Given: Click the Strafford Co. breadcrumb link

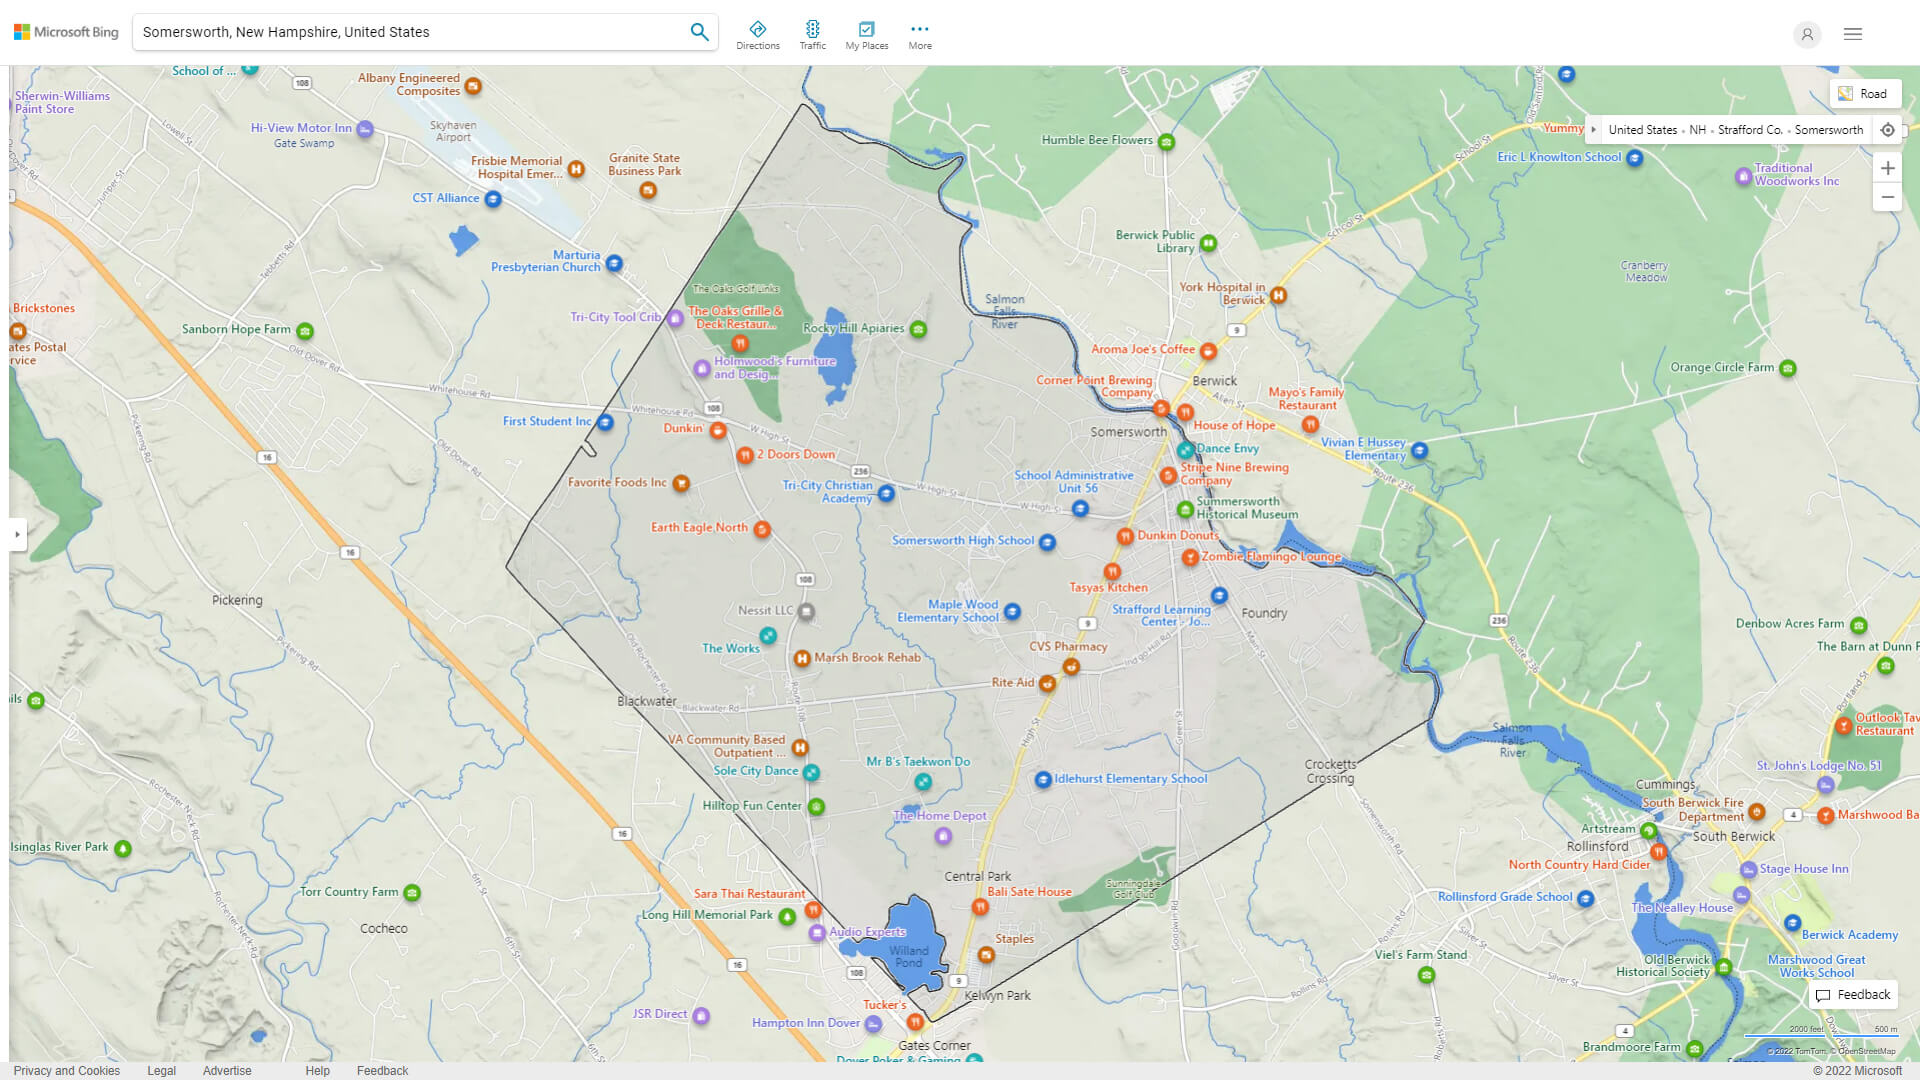Looking at the screenshot, I should [x=1749, y=129].
